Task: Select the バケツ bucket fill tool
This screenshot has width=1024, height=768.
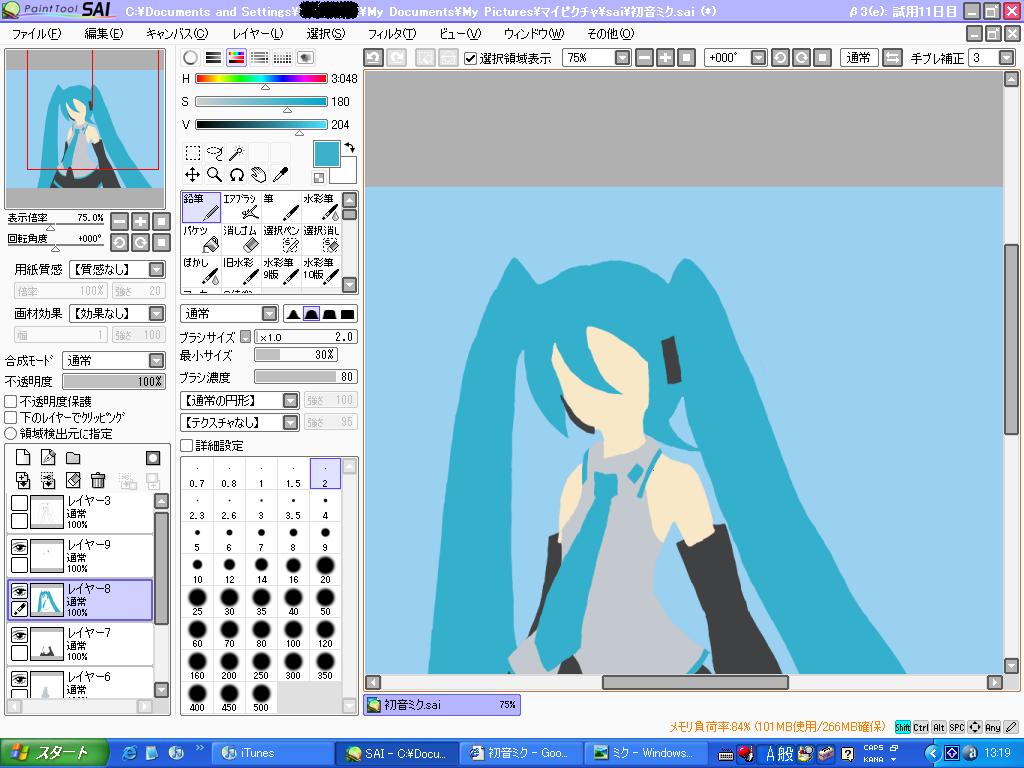Action: (x=201, y=239)
